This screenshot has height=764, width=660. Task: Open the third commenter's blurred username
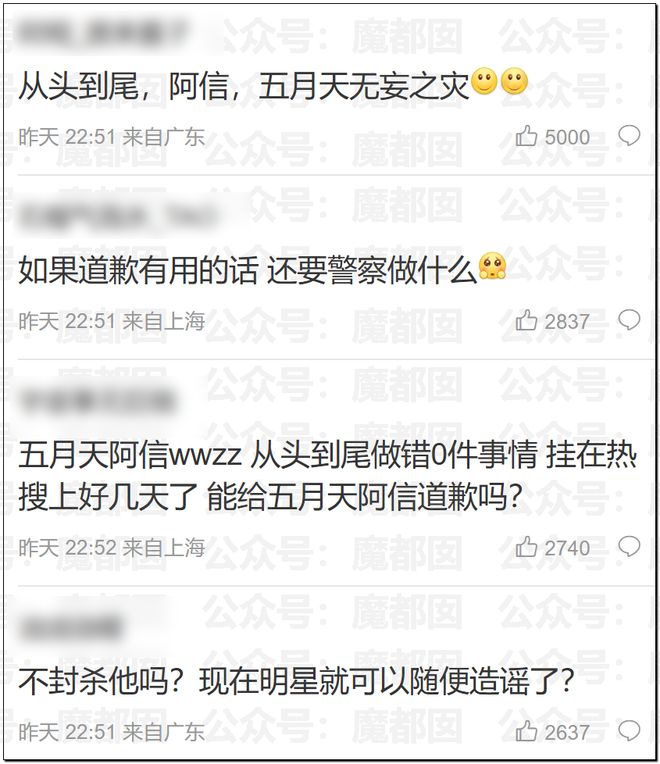pos(97,401)
